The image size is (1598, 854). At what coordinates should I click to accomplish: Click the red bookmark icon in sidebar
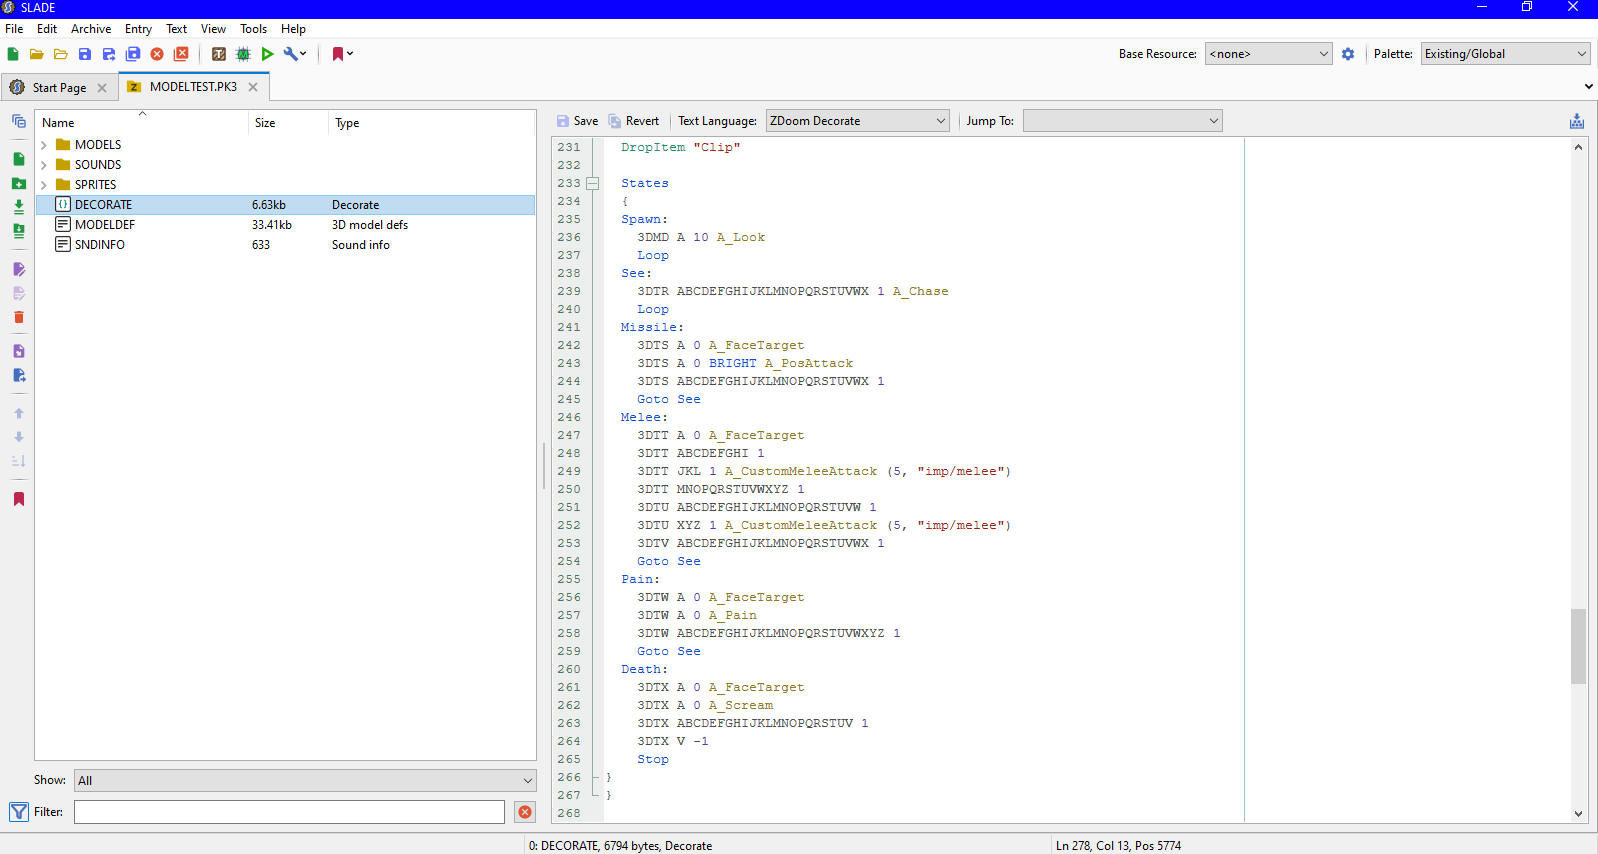18,499
